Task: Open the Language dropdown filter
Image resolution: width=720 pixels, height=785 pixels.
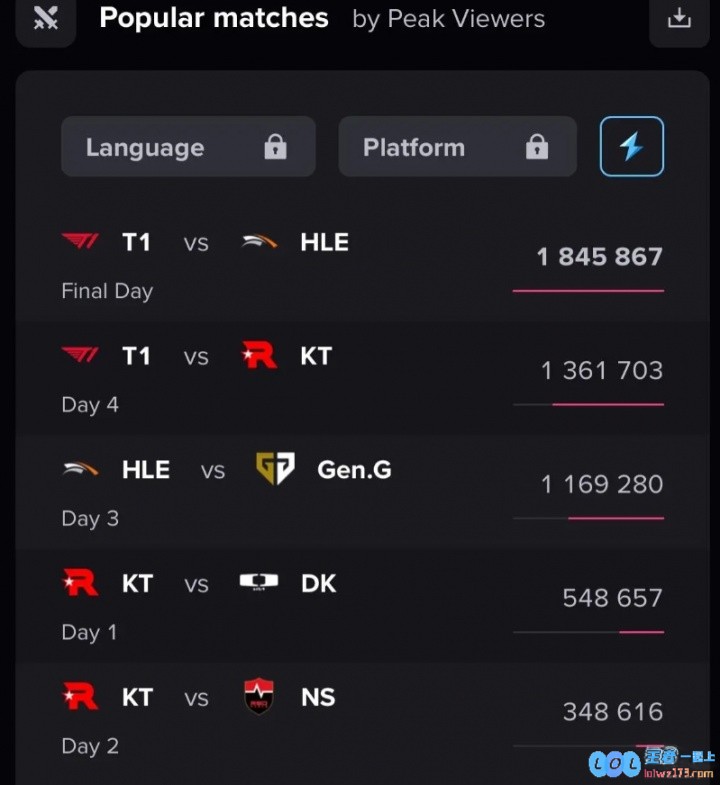Action: click(188, 146)
